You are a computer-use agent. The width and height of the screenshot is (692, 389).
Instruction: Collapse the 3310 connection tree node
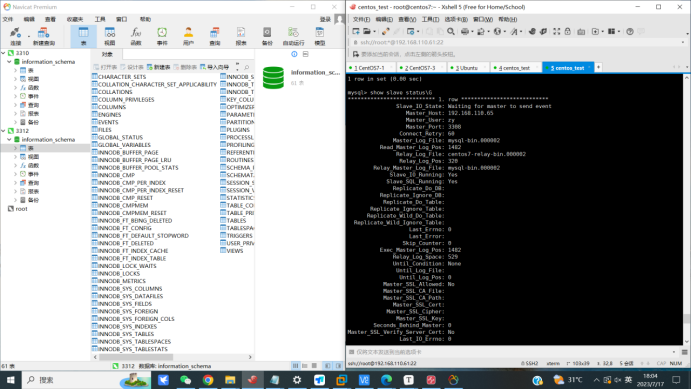4,53
